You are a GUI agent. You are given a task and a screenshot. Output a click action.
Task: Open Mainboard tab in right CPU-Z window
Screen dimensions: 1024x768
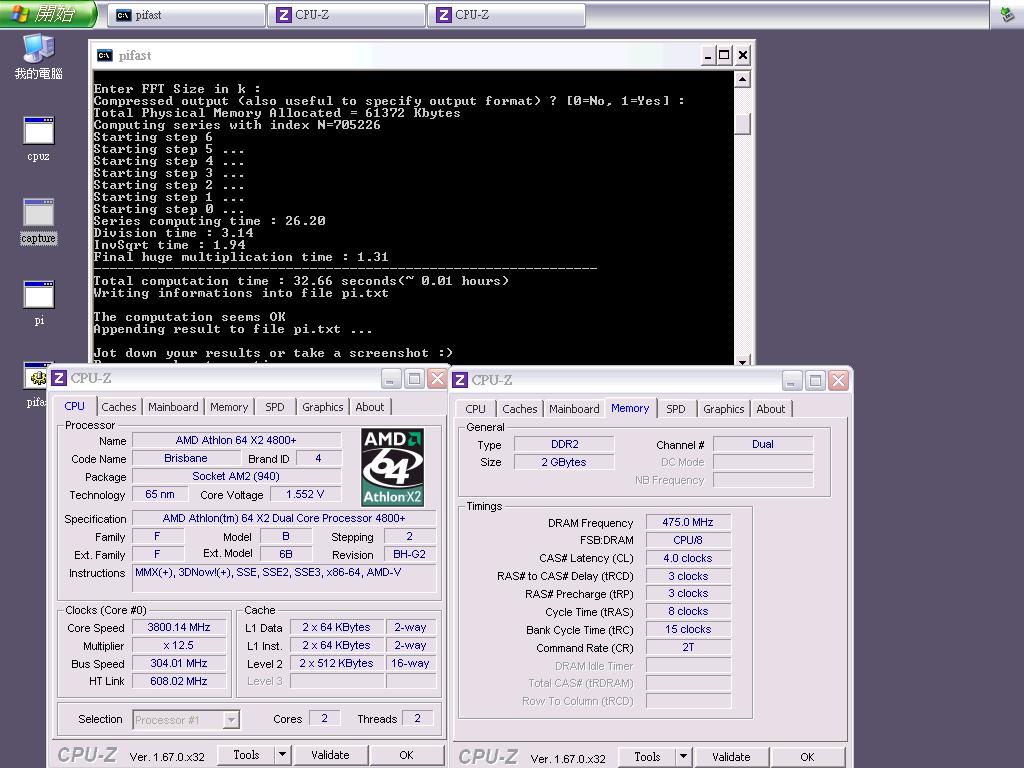click(574, 409)
